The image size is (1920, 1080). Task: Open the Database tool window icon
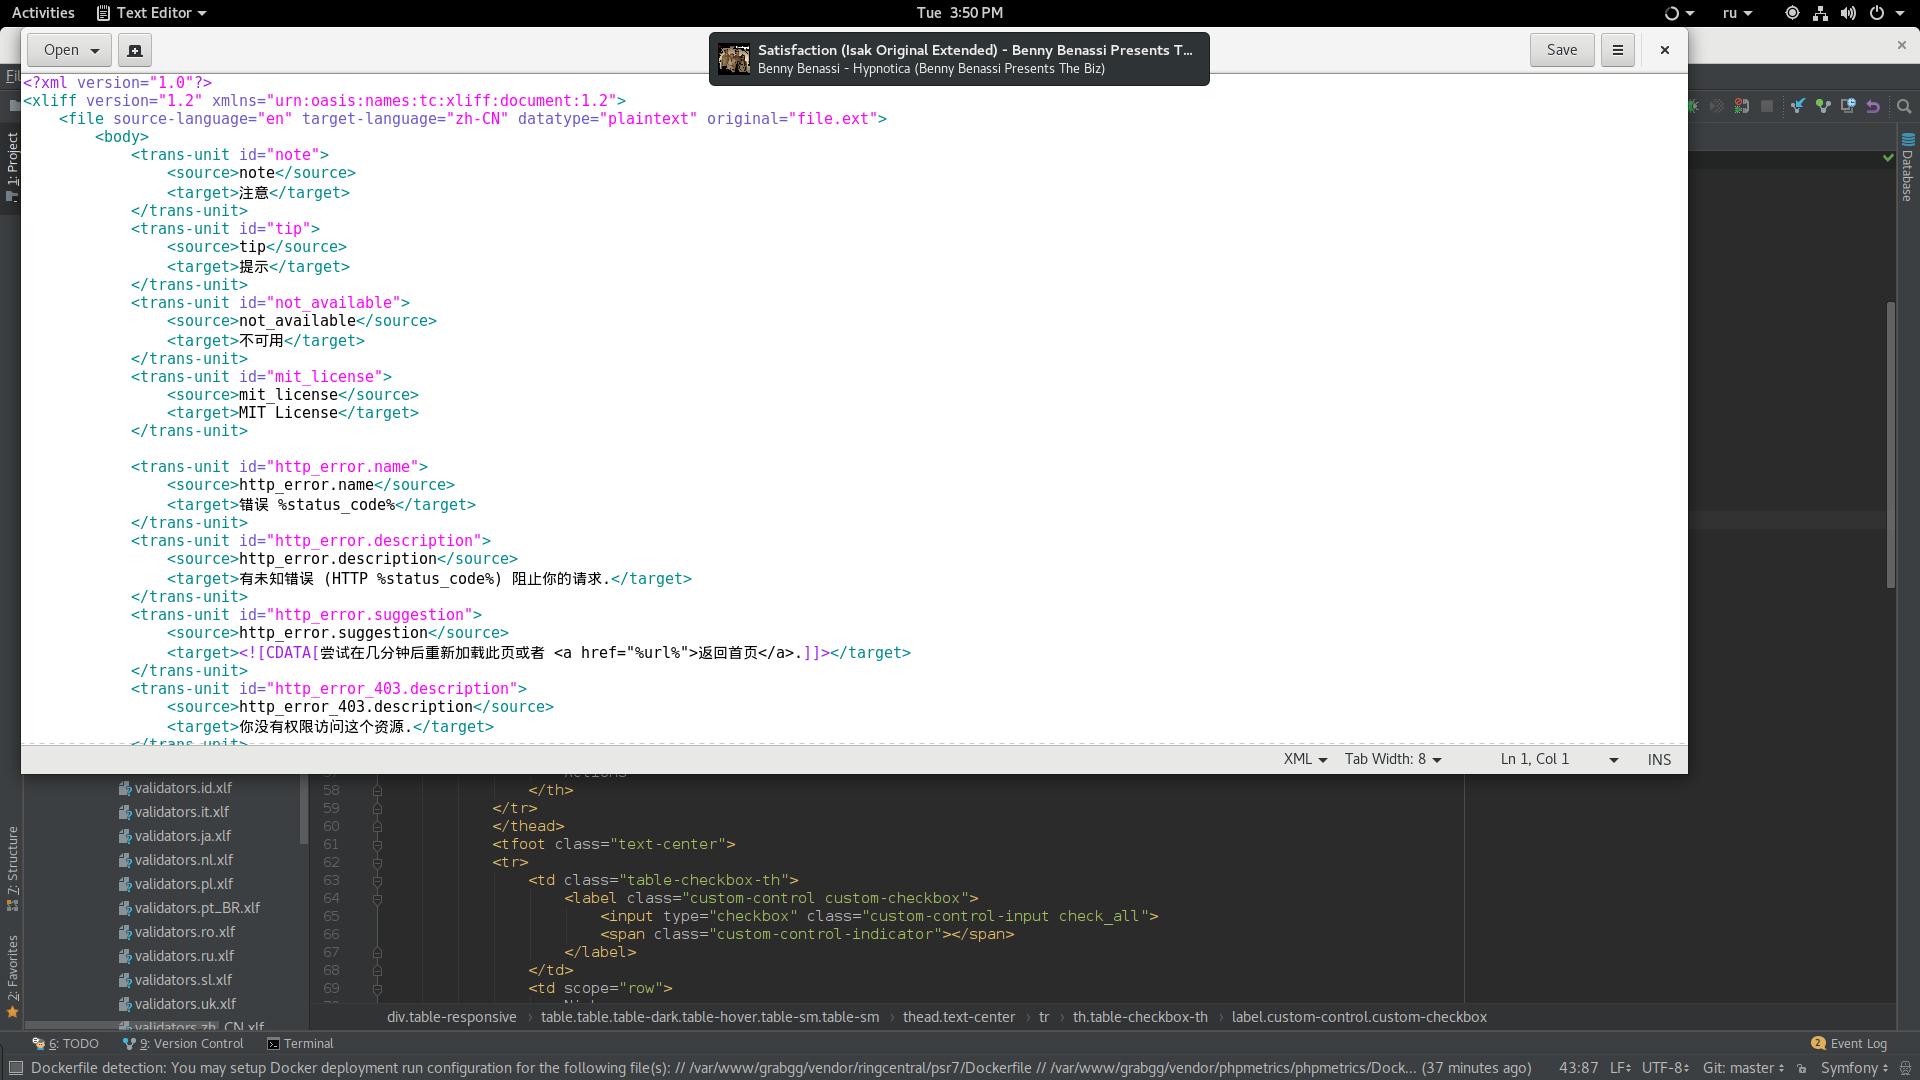1908,140
